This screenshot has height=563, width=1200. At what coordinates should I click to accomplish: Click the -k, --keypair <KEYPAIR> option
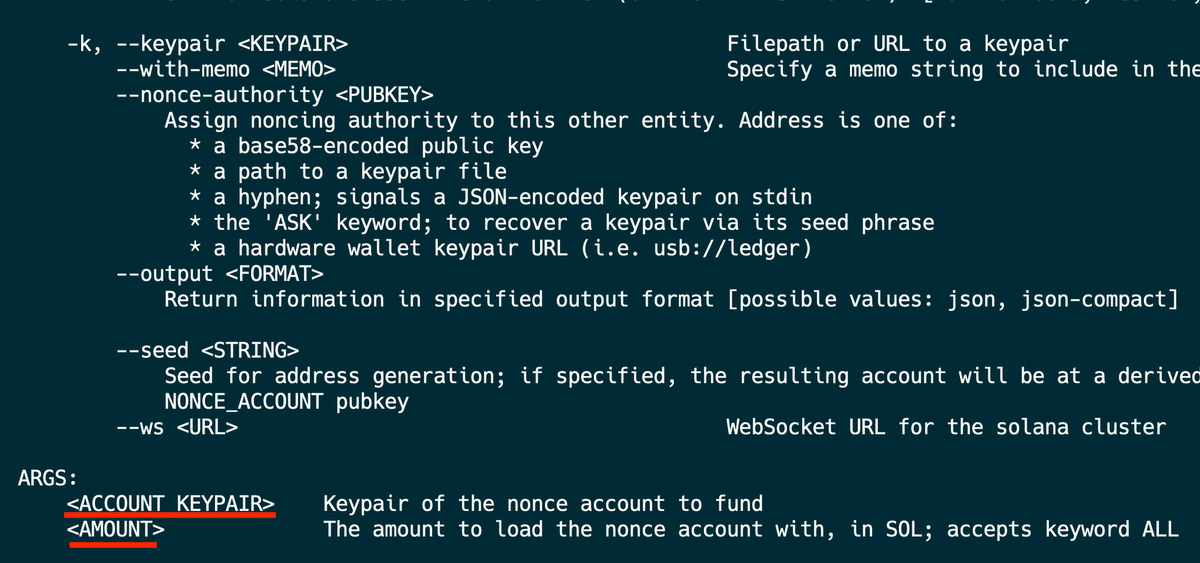207,44
